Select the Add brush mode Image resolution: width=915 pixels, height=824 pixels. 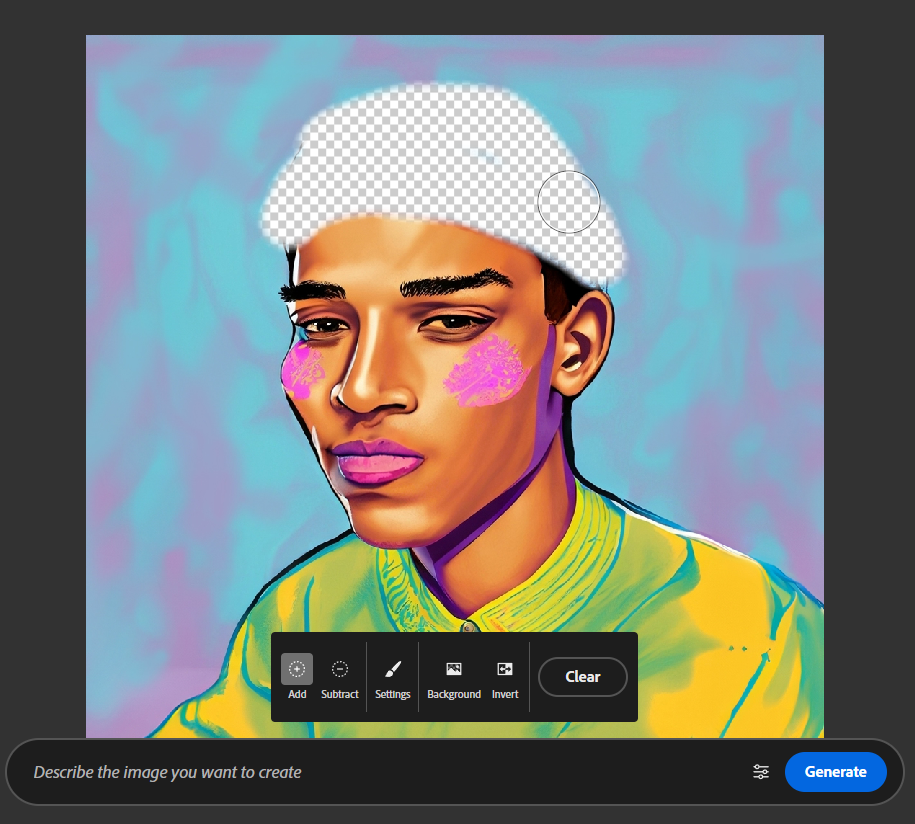[x=296, y=676]
